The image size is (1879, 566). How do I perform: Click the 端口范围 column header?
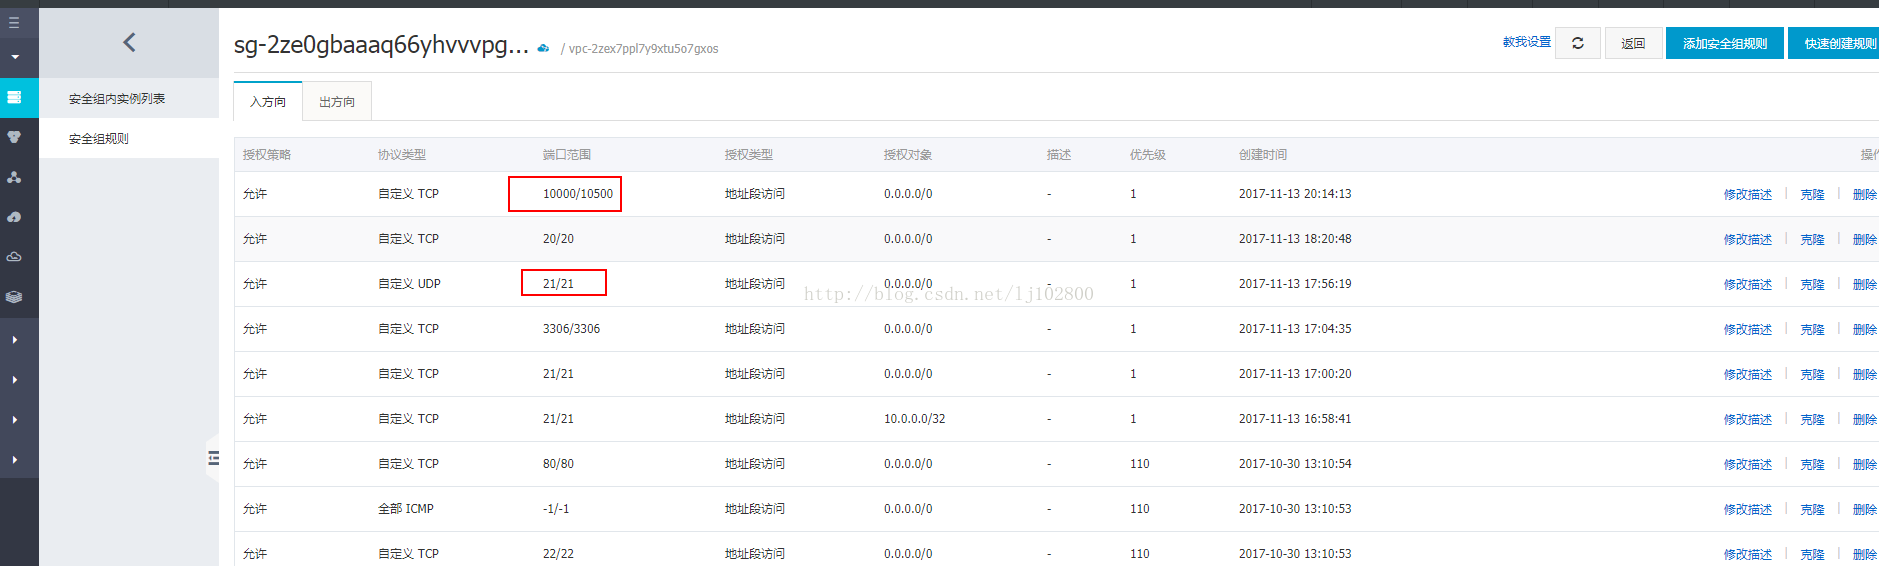pos(567,155)
